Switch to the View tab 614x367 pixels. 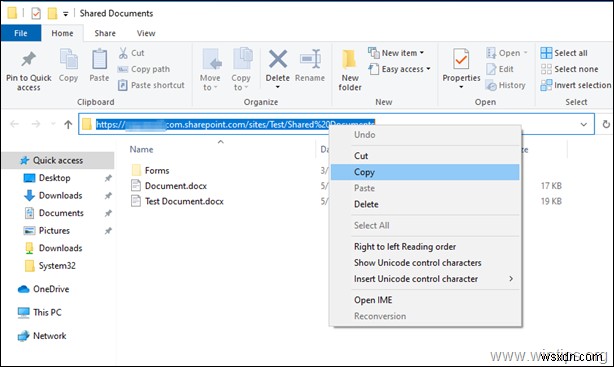[x=146, y=33]
